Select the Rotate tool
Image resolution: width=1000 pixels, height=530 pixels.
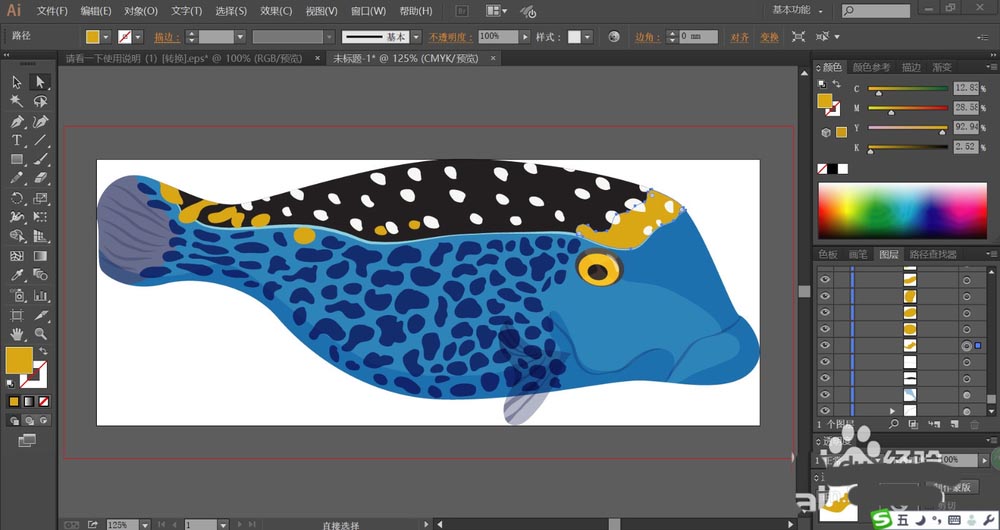17,198
